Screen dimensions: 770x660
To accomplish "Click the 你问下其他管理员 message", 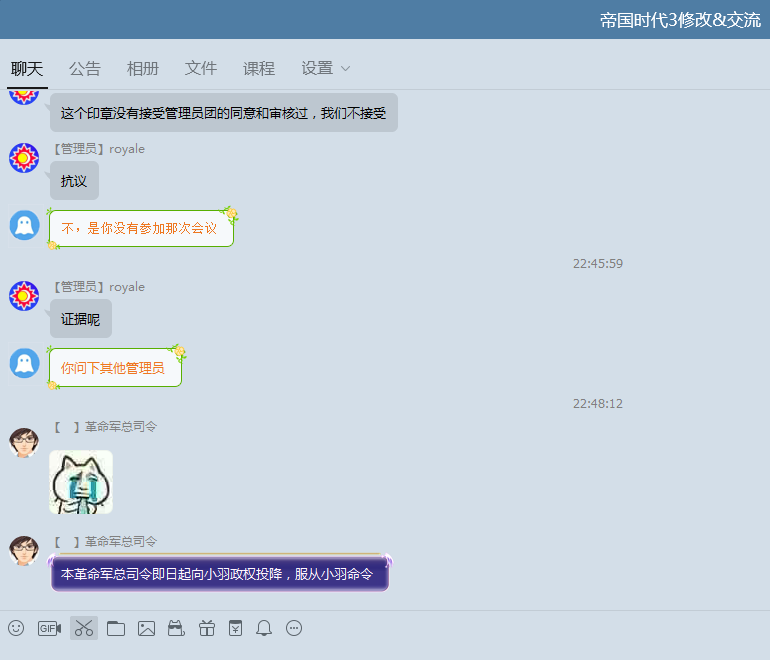I will (115, 368).
